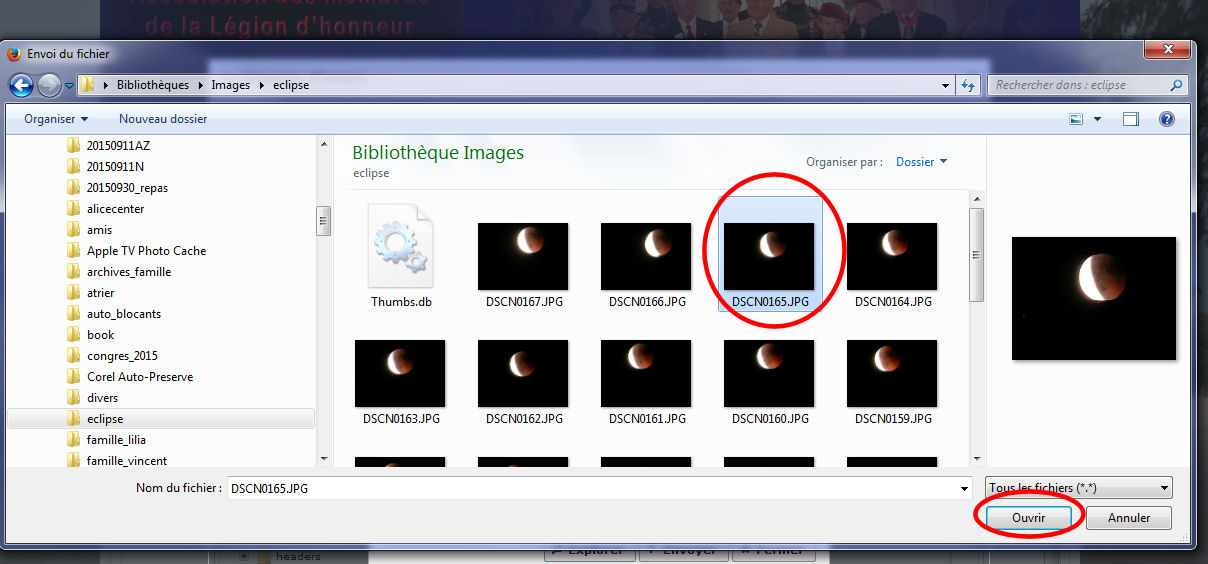Select the auto_blocants folder
The image size is (1208, 564).
tap(123, 313)
